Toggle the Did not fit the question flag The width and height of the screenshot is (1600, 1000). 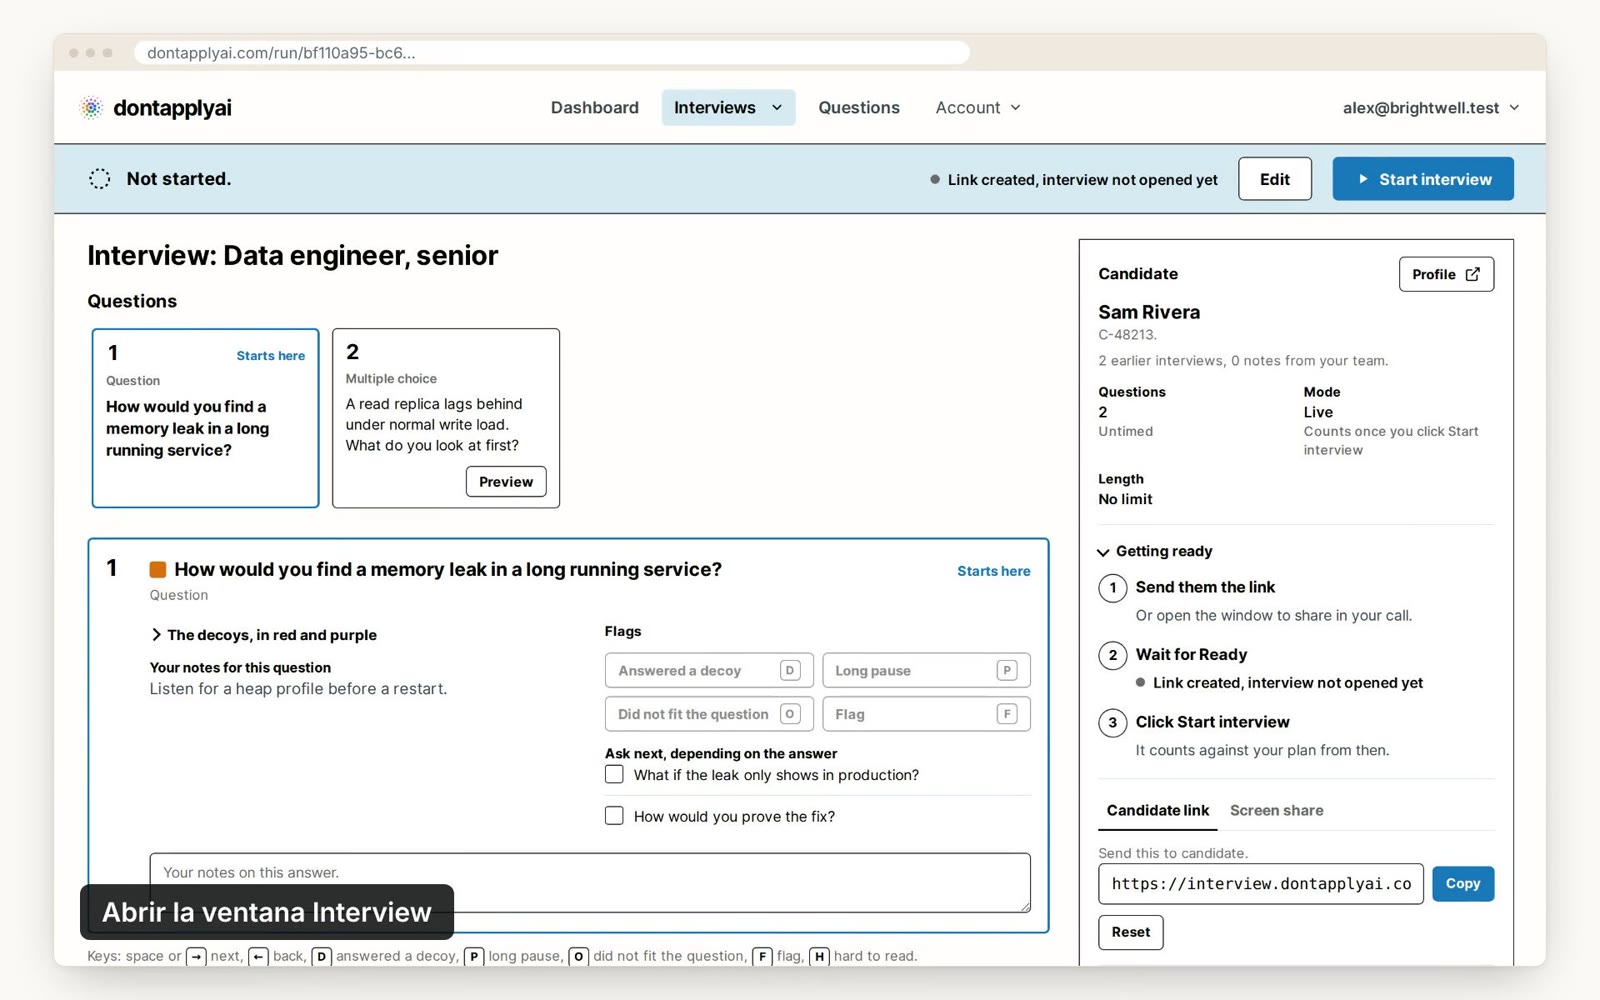click(x=709, y=714)
